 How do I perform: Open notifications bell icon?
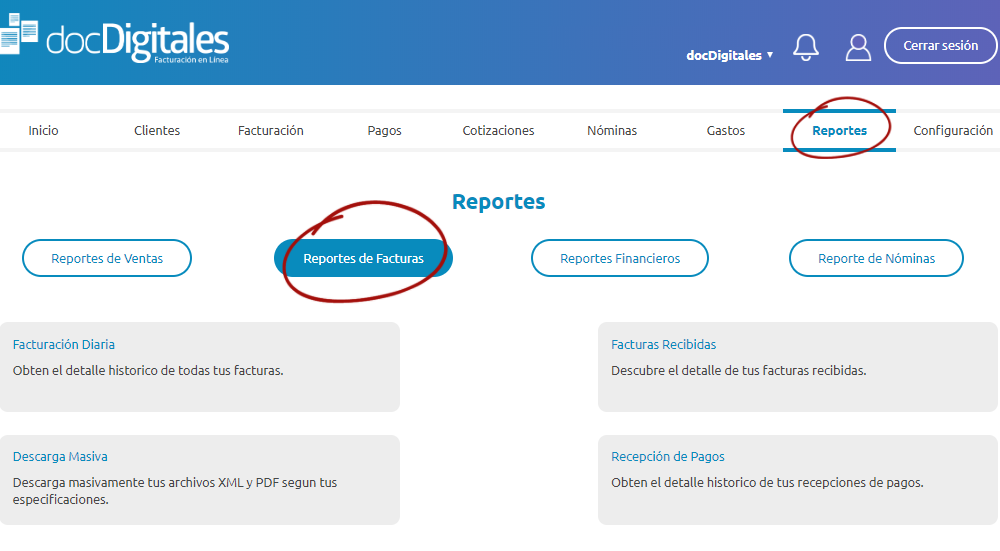click(x=805, y=47)
